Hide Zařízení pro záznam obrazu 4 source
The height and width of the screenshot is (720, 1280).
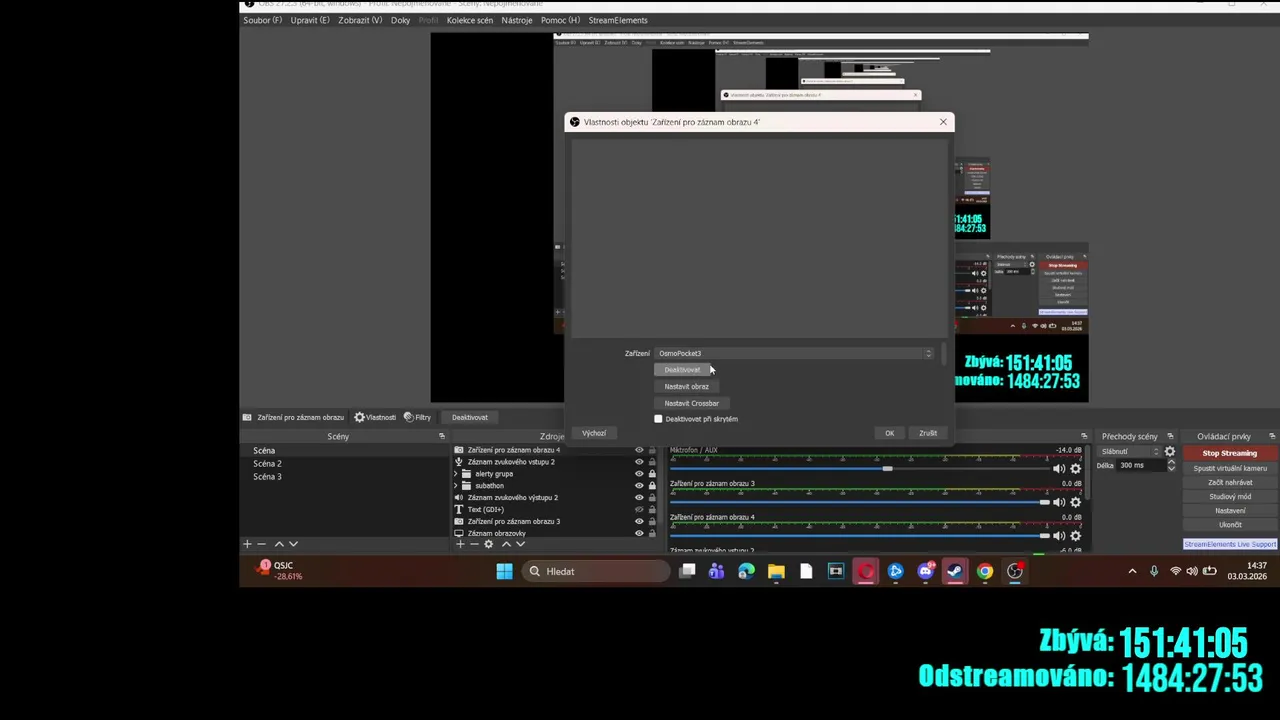[x=639, y=450]
